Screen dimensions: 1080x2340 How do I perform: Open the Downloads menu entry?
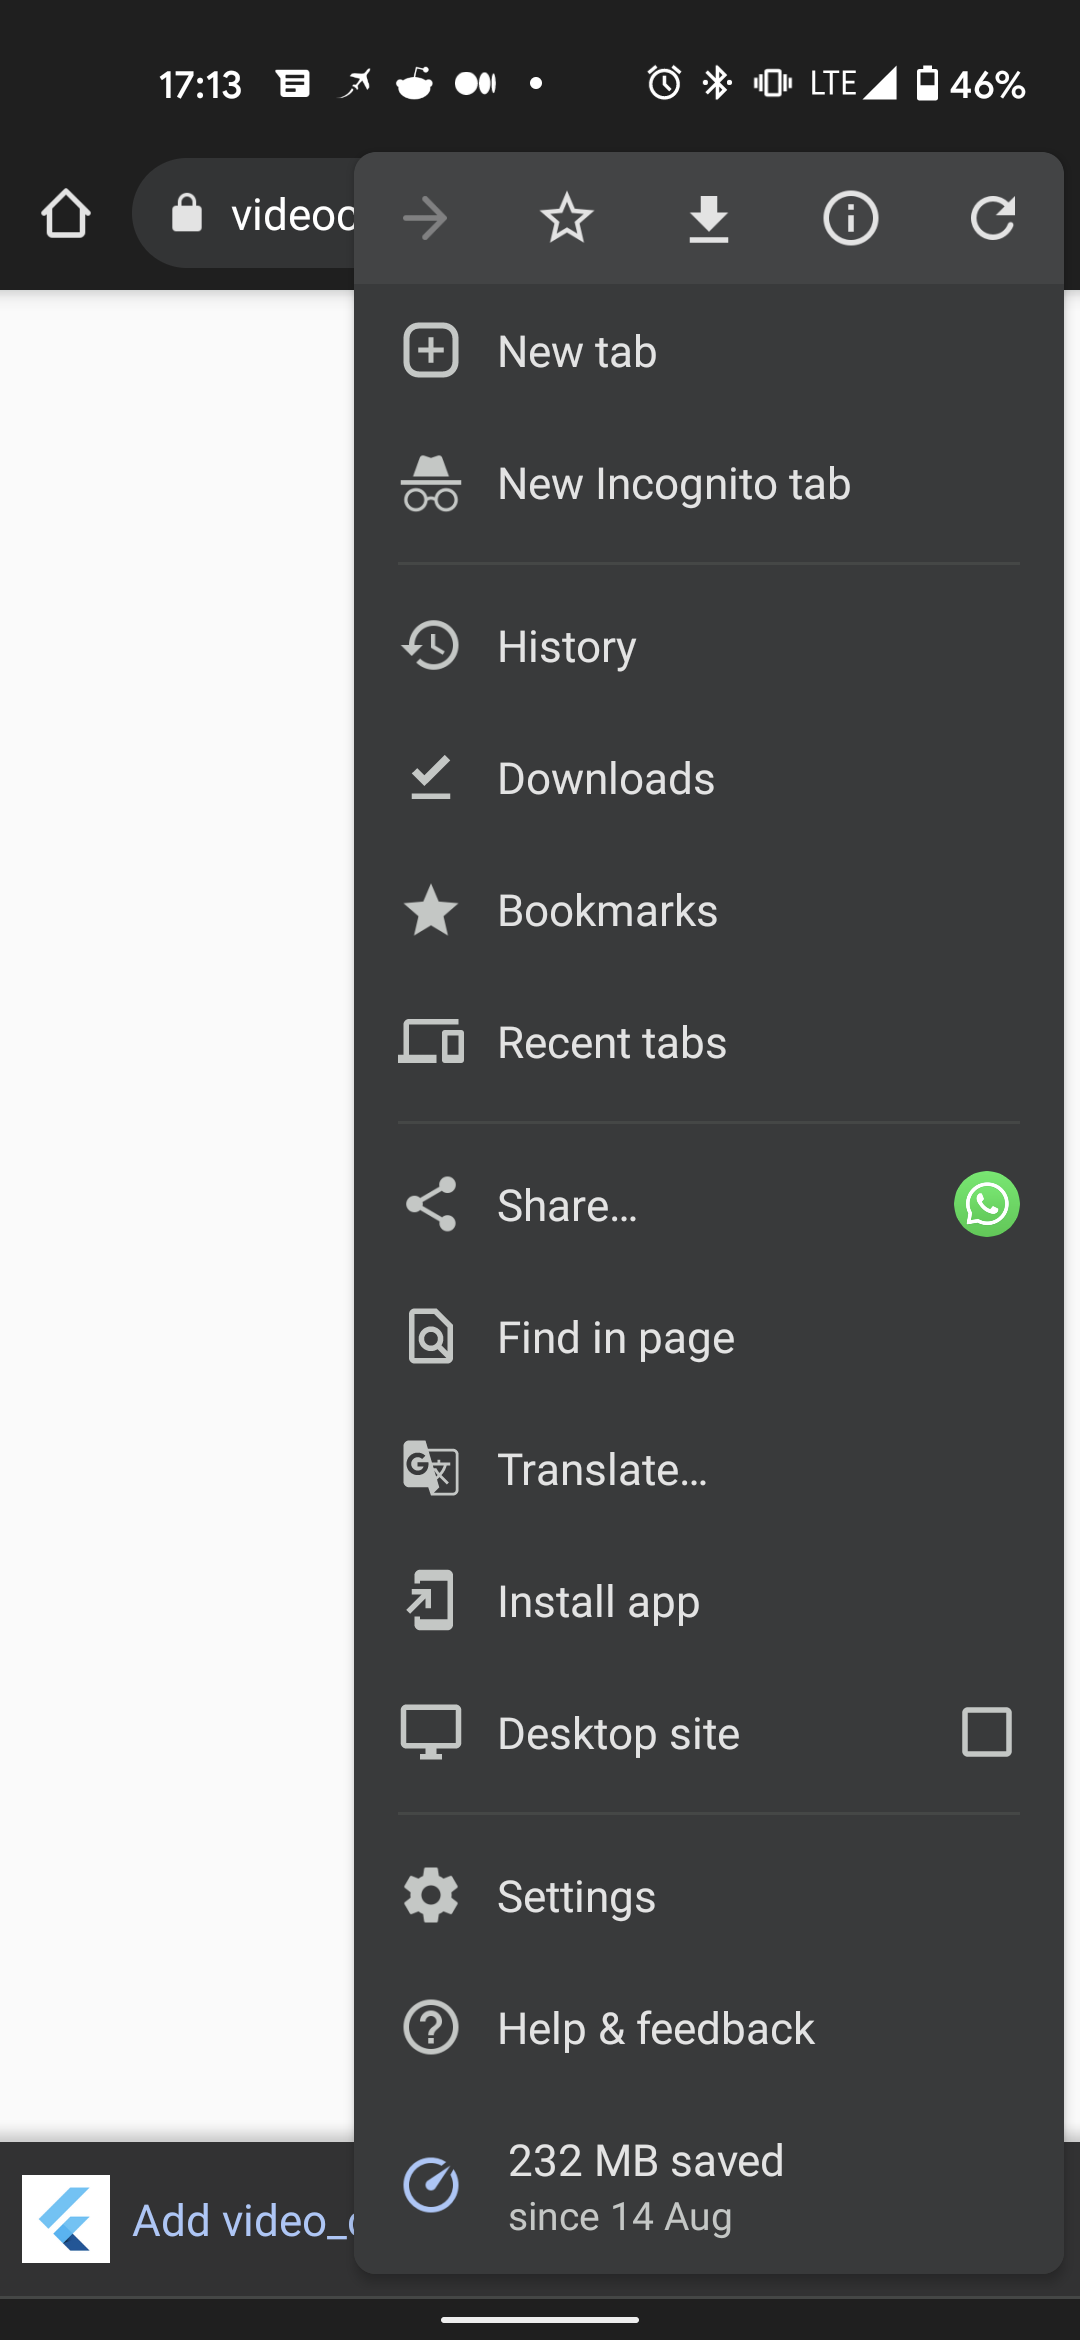coord(606,777)
